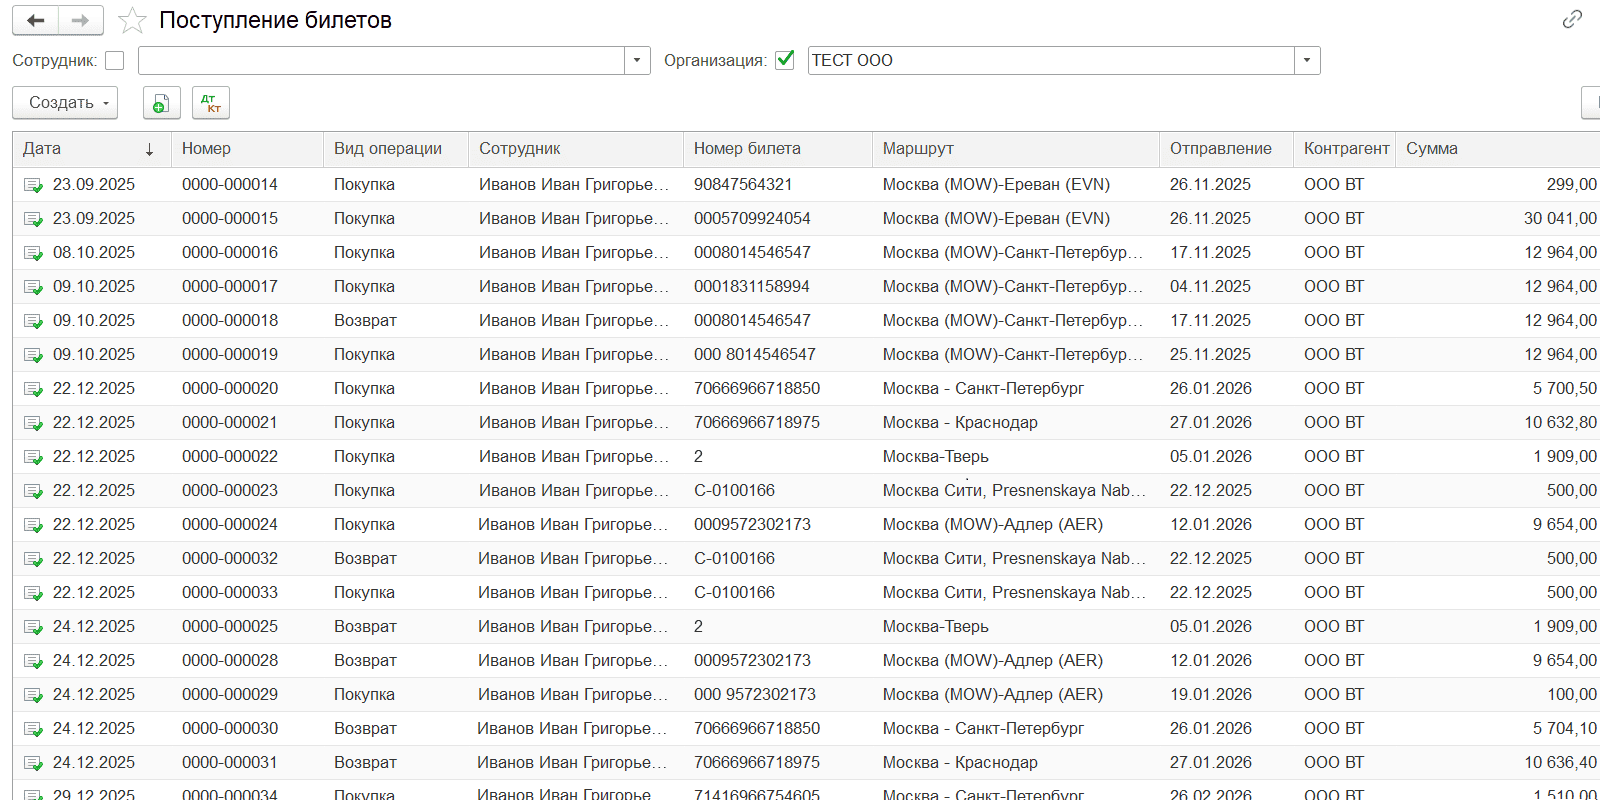Add page to favorites with the star
The image size is (1600, 800).
132,21
